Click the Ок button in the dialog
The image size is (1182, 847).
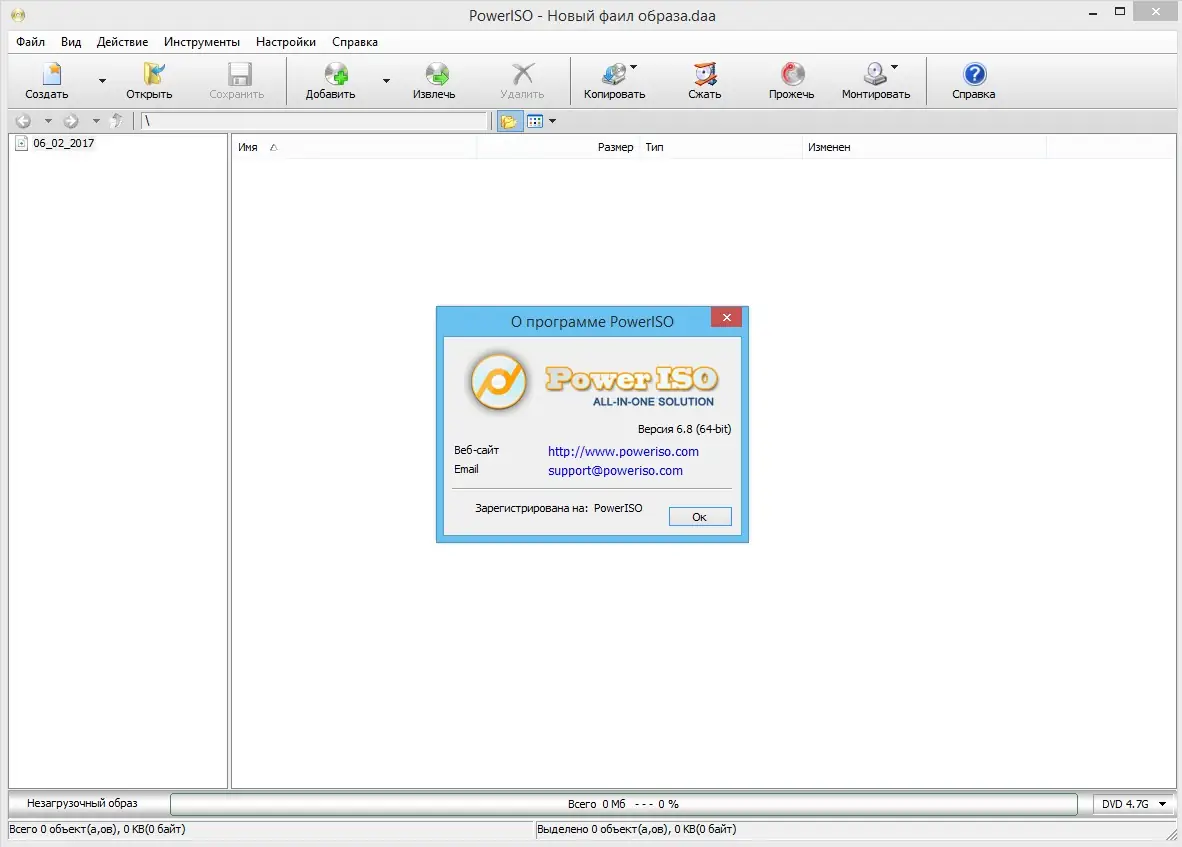[700, 517]
